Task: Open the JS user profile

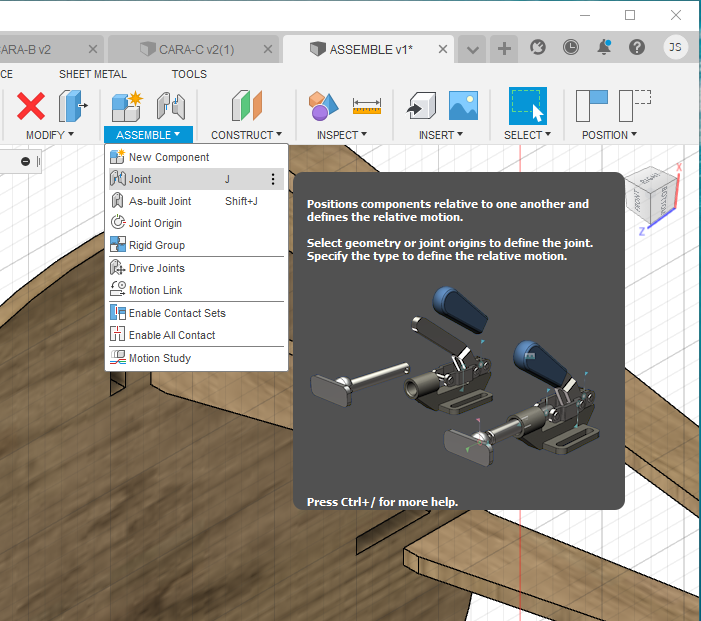Action: (x=675, y=47)
